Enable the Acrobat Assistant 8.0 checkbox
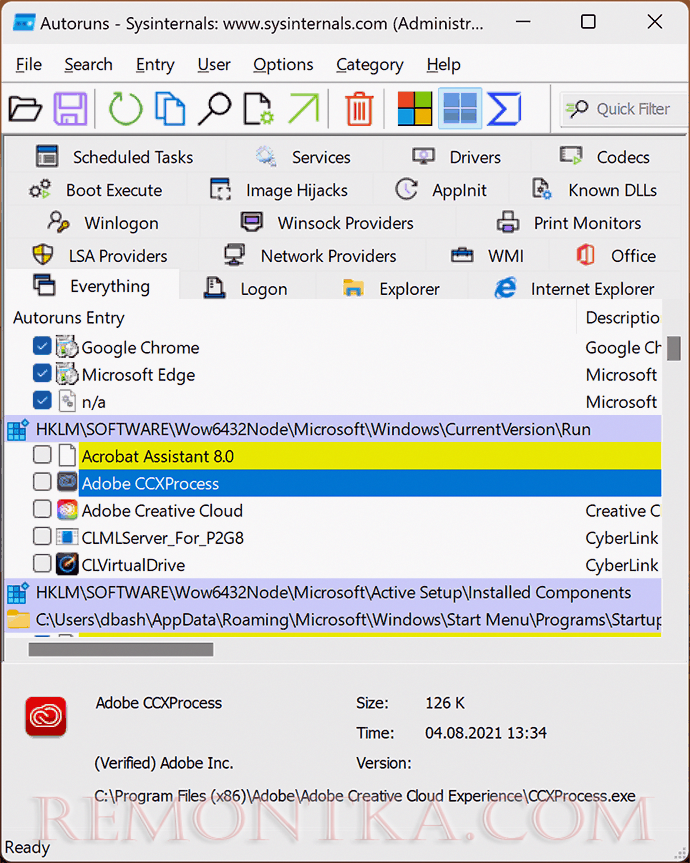The image size is (690, 863). [x=42, y=455]
